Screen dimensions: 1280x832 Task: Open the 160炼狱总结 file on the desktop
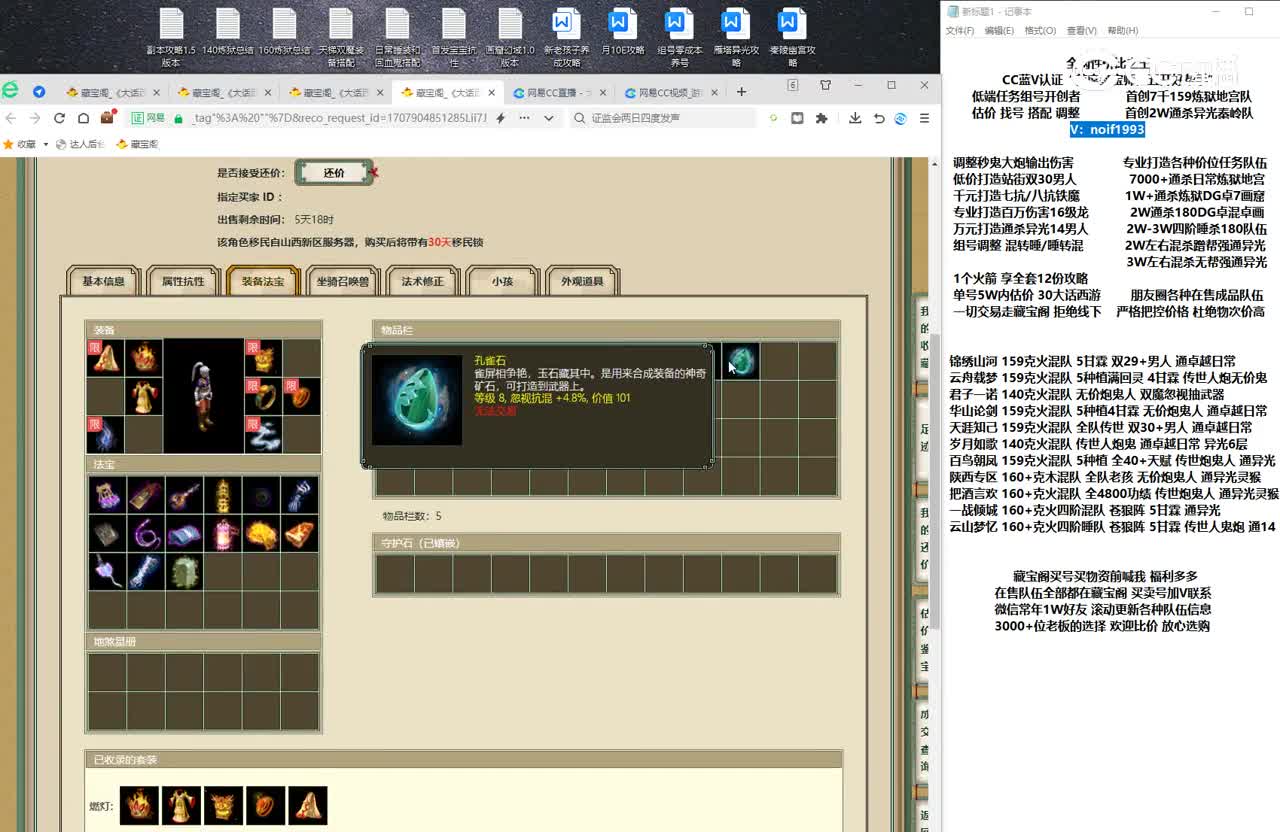pyautogui.click(x=284, y=31)
